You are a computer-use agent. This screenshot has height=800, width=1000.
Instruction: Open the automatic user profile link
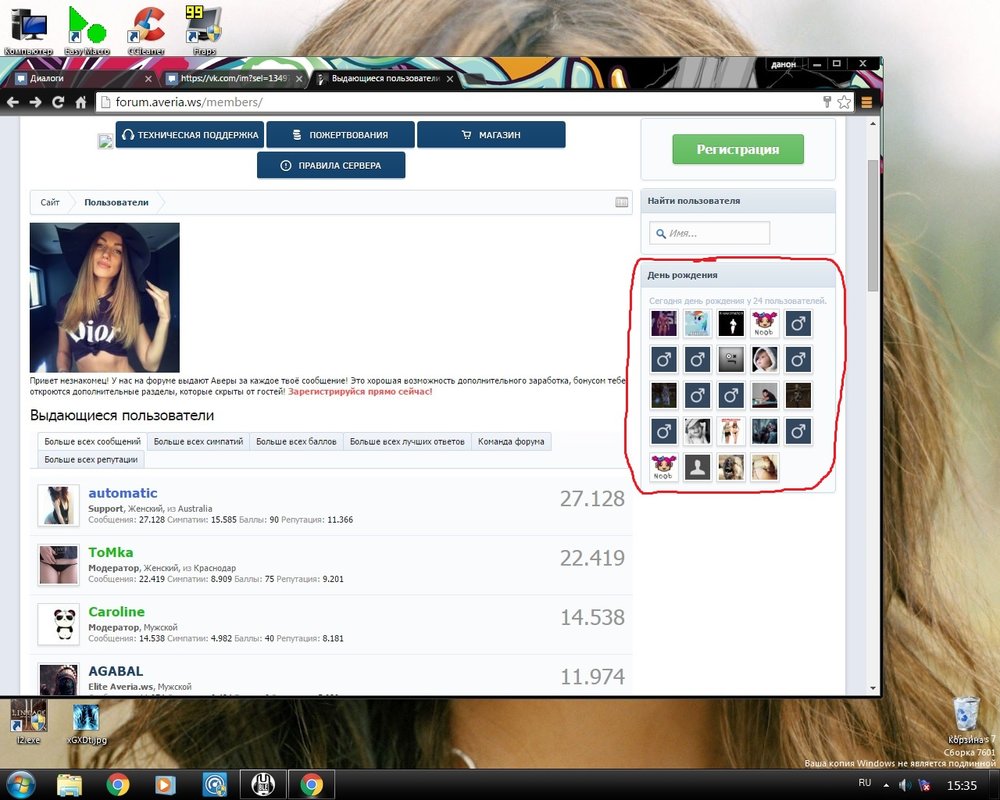coord(123,493)
